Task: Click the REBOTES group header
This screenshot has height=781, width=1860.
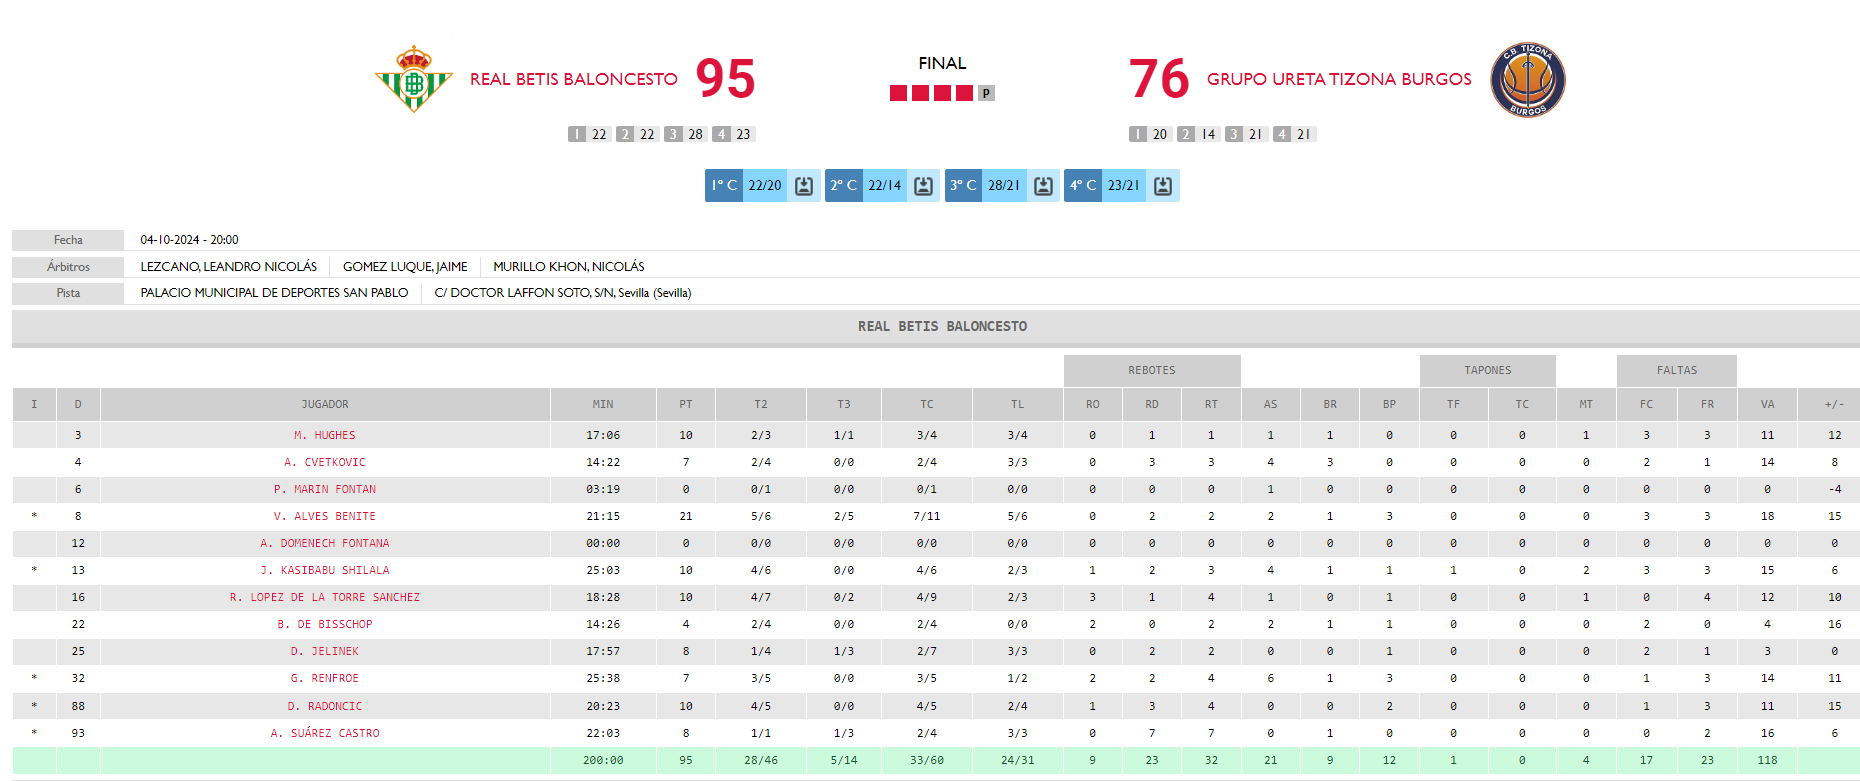Action: pos(1152,371)
